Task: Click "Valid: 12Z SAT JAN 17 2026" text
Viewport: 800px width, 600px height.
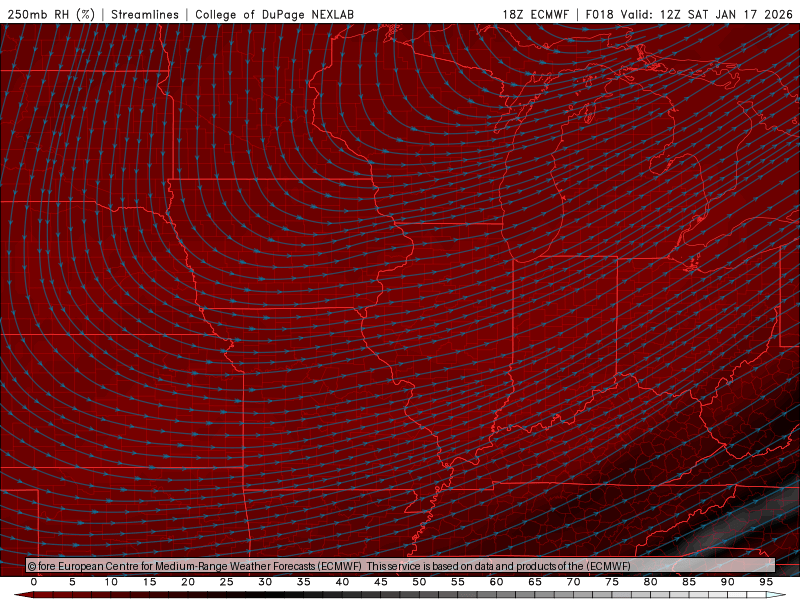Action: pyautogui.click(x=707, y=14)
